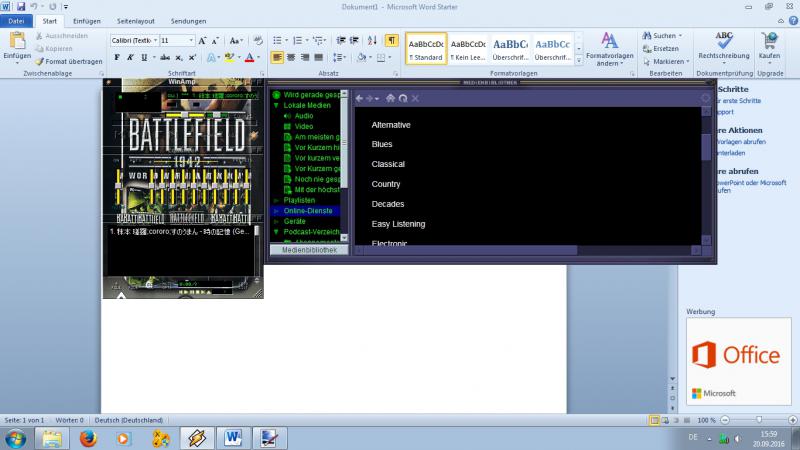Viewport: 800px width, 450px height.
Task: Right-align the paragraph
Action: point(305,58)
